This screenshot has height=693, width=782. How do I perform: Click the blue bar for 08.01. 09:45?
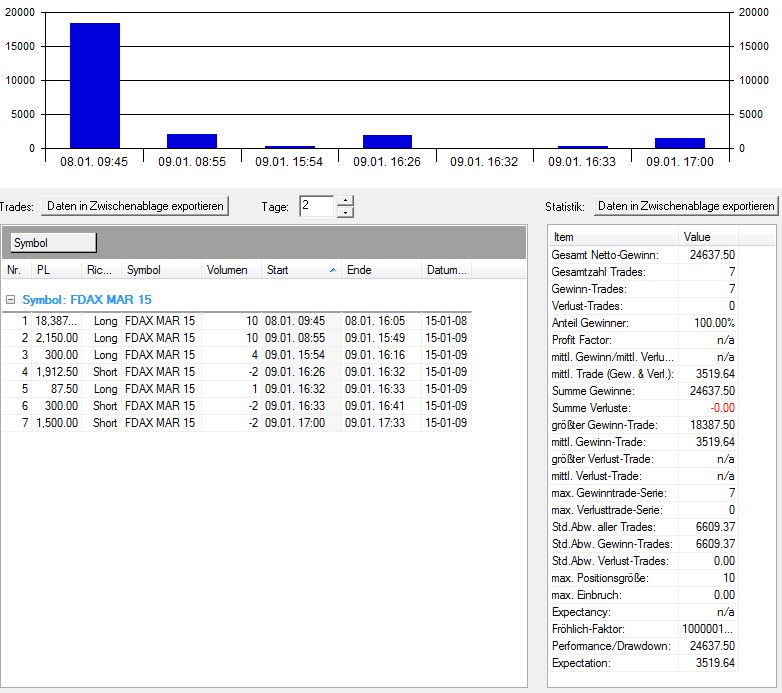pos(95,85)
